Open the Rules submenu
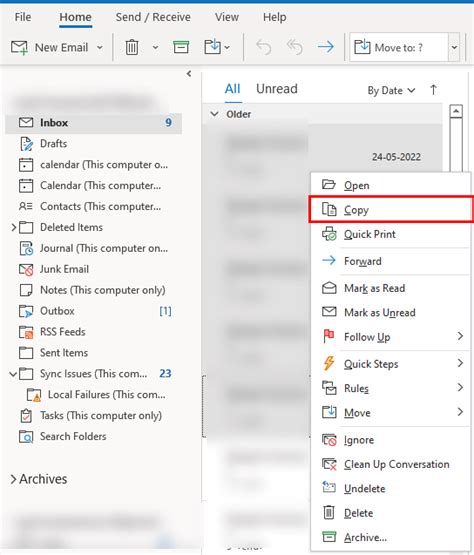This screenshot has width=474, height=555. click(390, 388)
